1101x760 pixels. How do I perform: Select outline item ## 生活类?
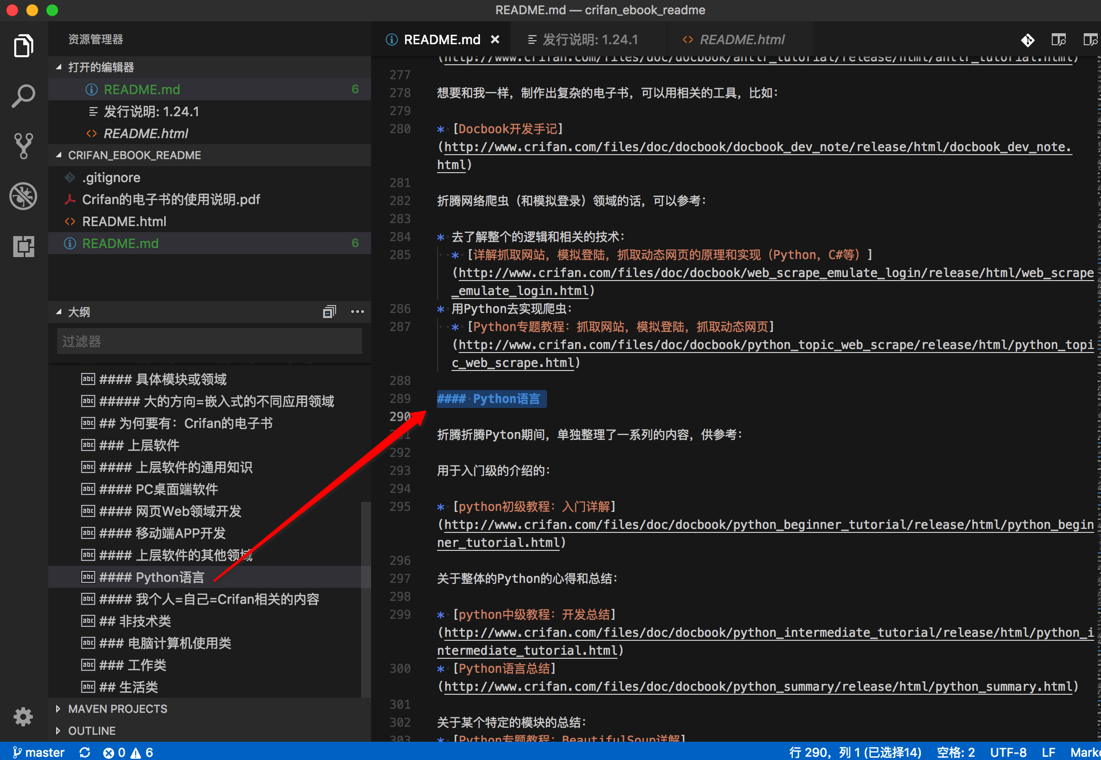coord(204,687)
